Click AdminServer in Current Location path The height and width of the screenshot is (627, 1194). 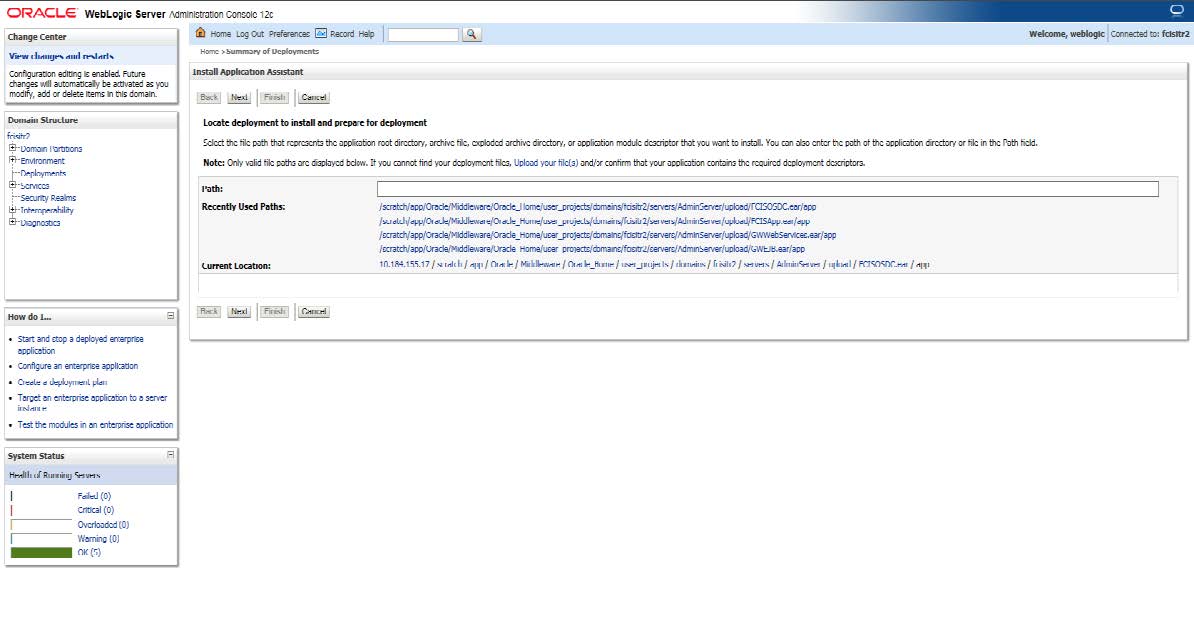click(x=799, y=264)
